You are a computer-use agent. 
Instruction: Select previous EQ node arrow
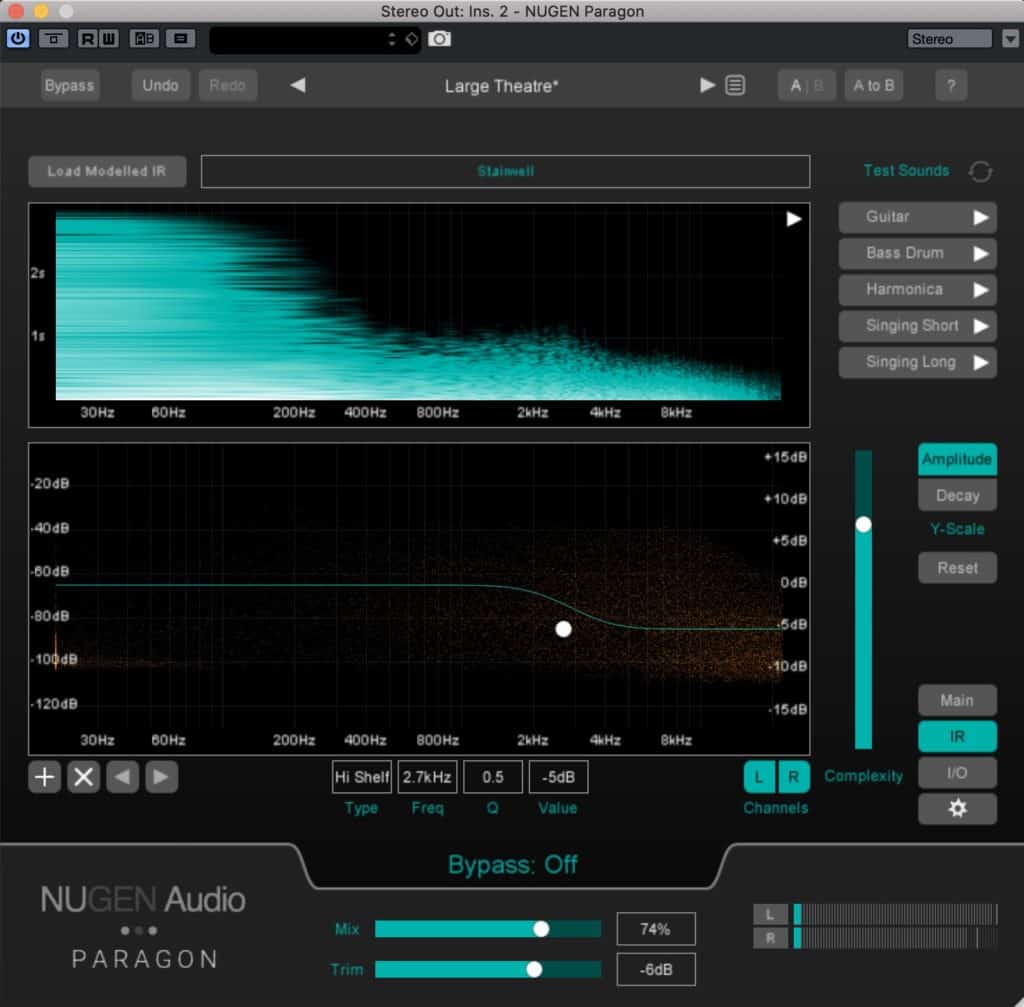pyautogui.click(x=122, y=777)
